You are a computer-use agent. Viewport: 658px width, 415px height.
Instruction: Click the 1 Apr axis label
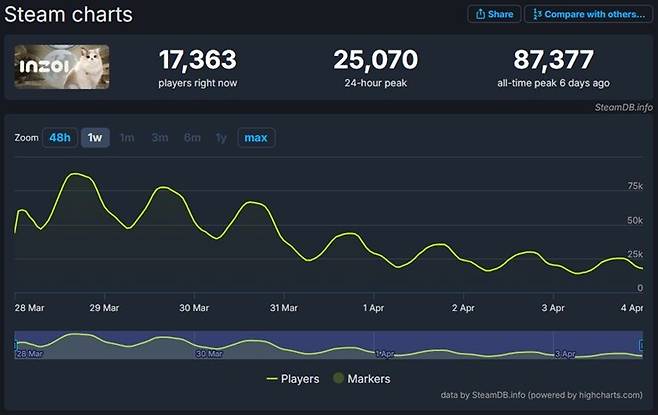tap(373, 308)
